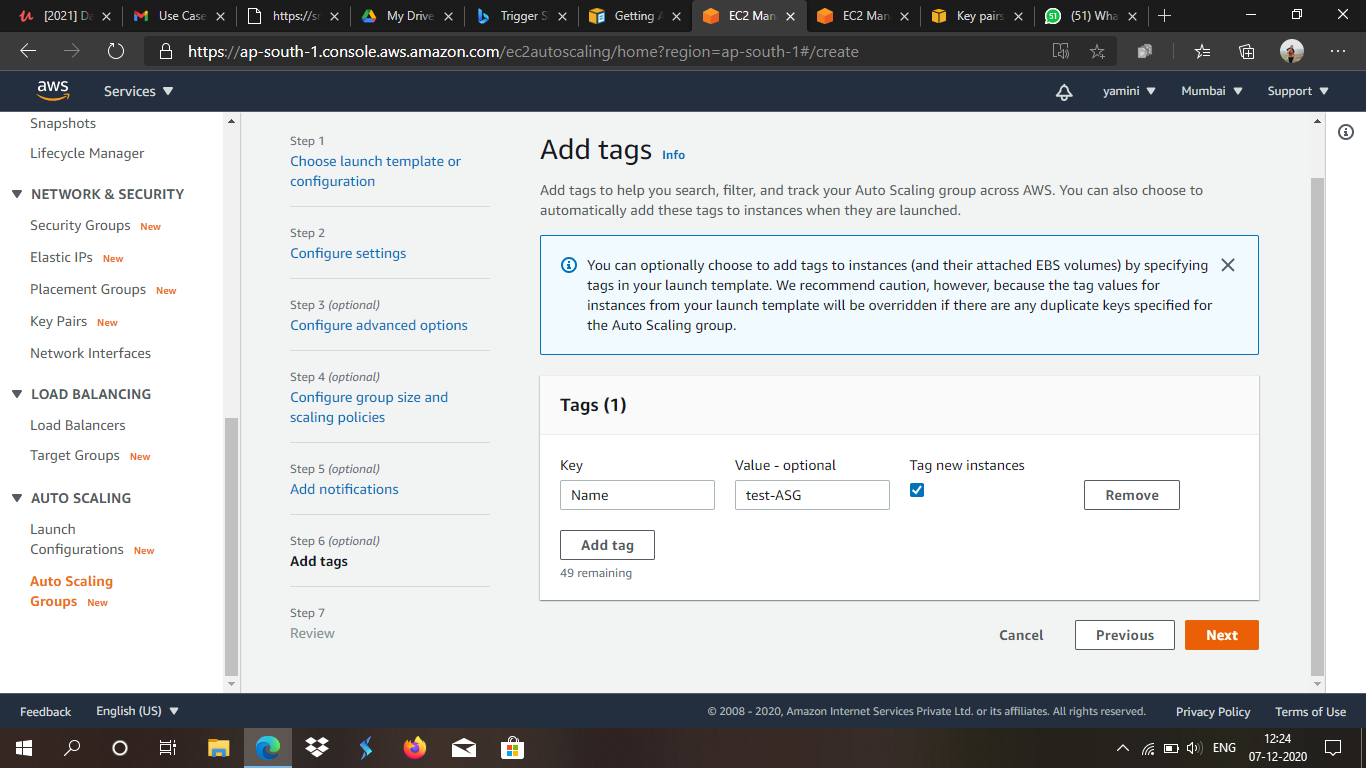Add this page to favorites star
The width and height of the screenshot is (1366, 768).
(x=1097, y=51)
